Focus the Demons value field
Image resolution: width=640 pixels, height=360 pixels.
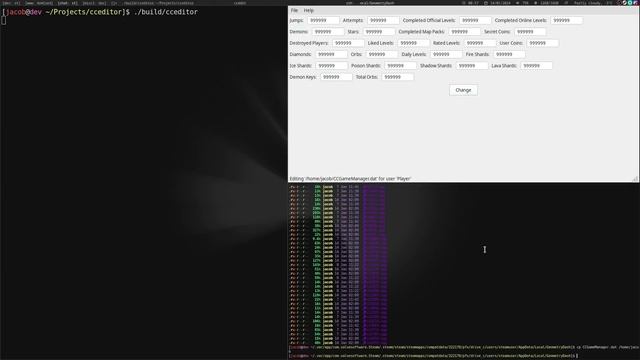328,32
